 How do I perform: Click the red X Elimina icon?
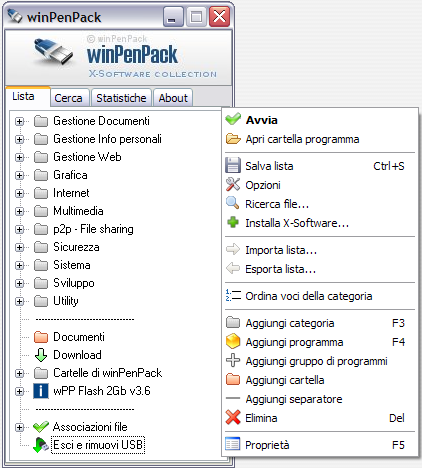pyautogui.click(x=233, y=417)
